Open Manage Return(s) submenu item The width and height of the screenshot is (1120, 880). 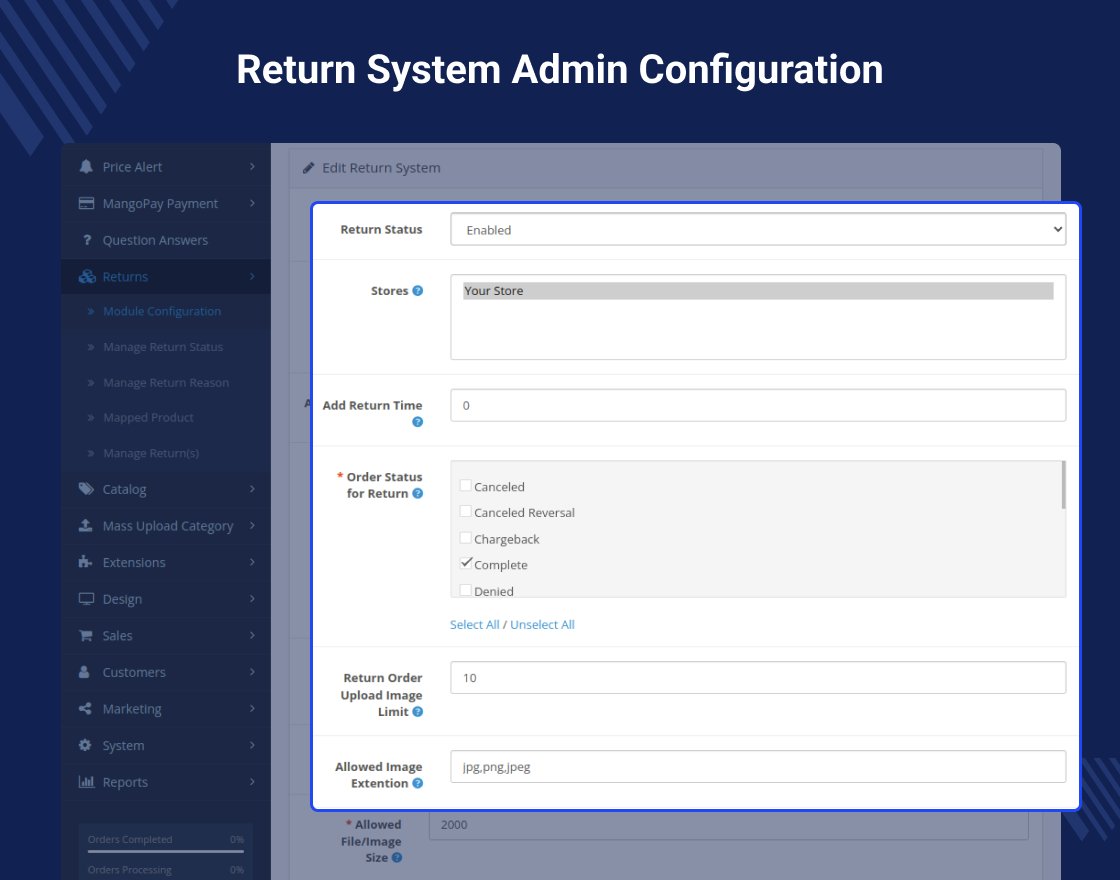click(151, 453)
